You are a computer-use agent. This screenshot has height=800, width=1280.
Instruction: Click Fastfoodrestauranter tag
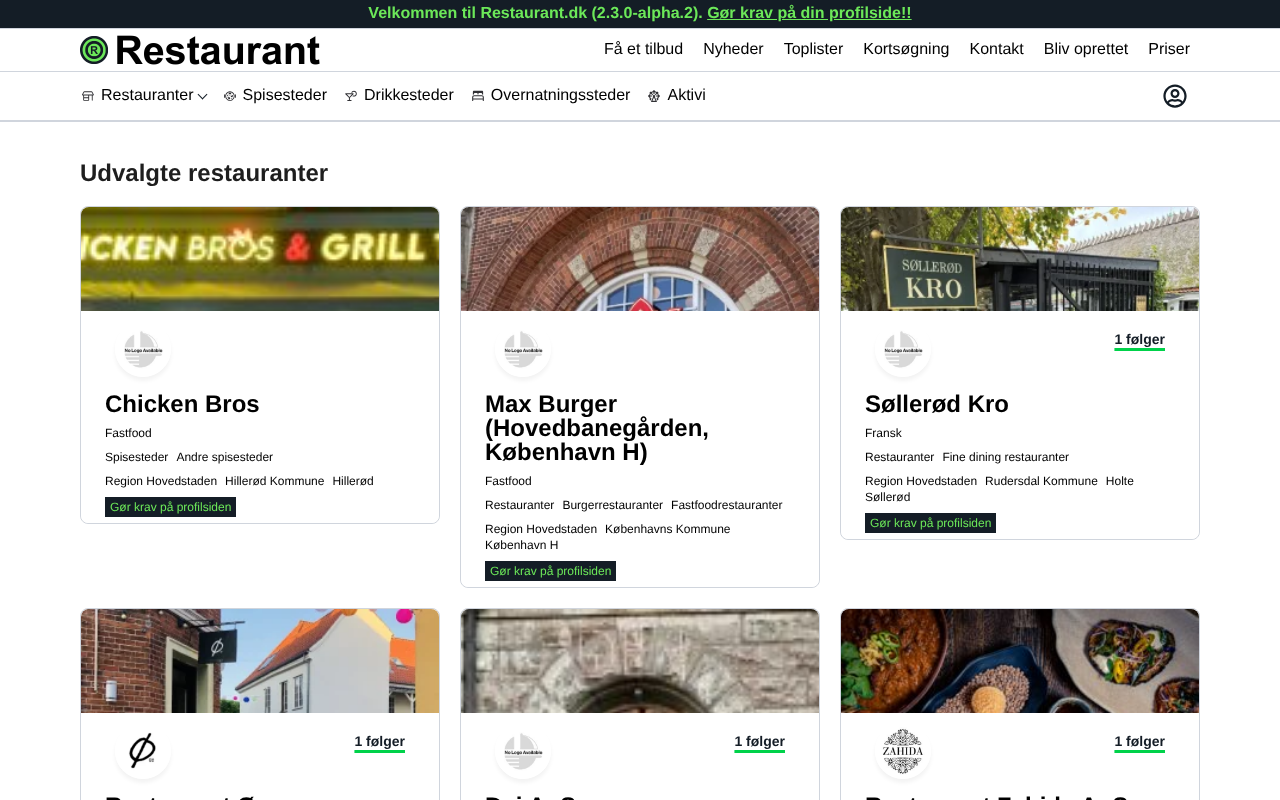click(x=727, y=505)
